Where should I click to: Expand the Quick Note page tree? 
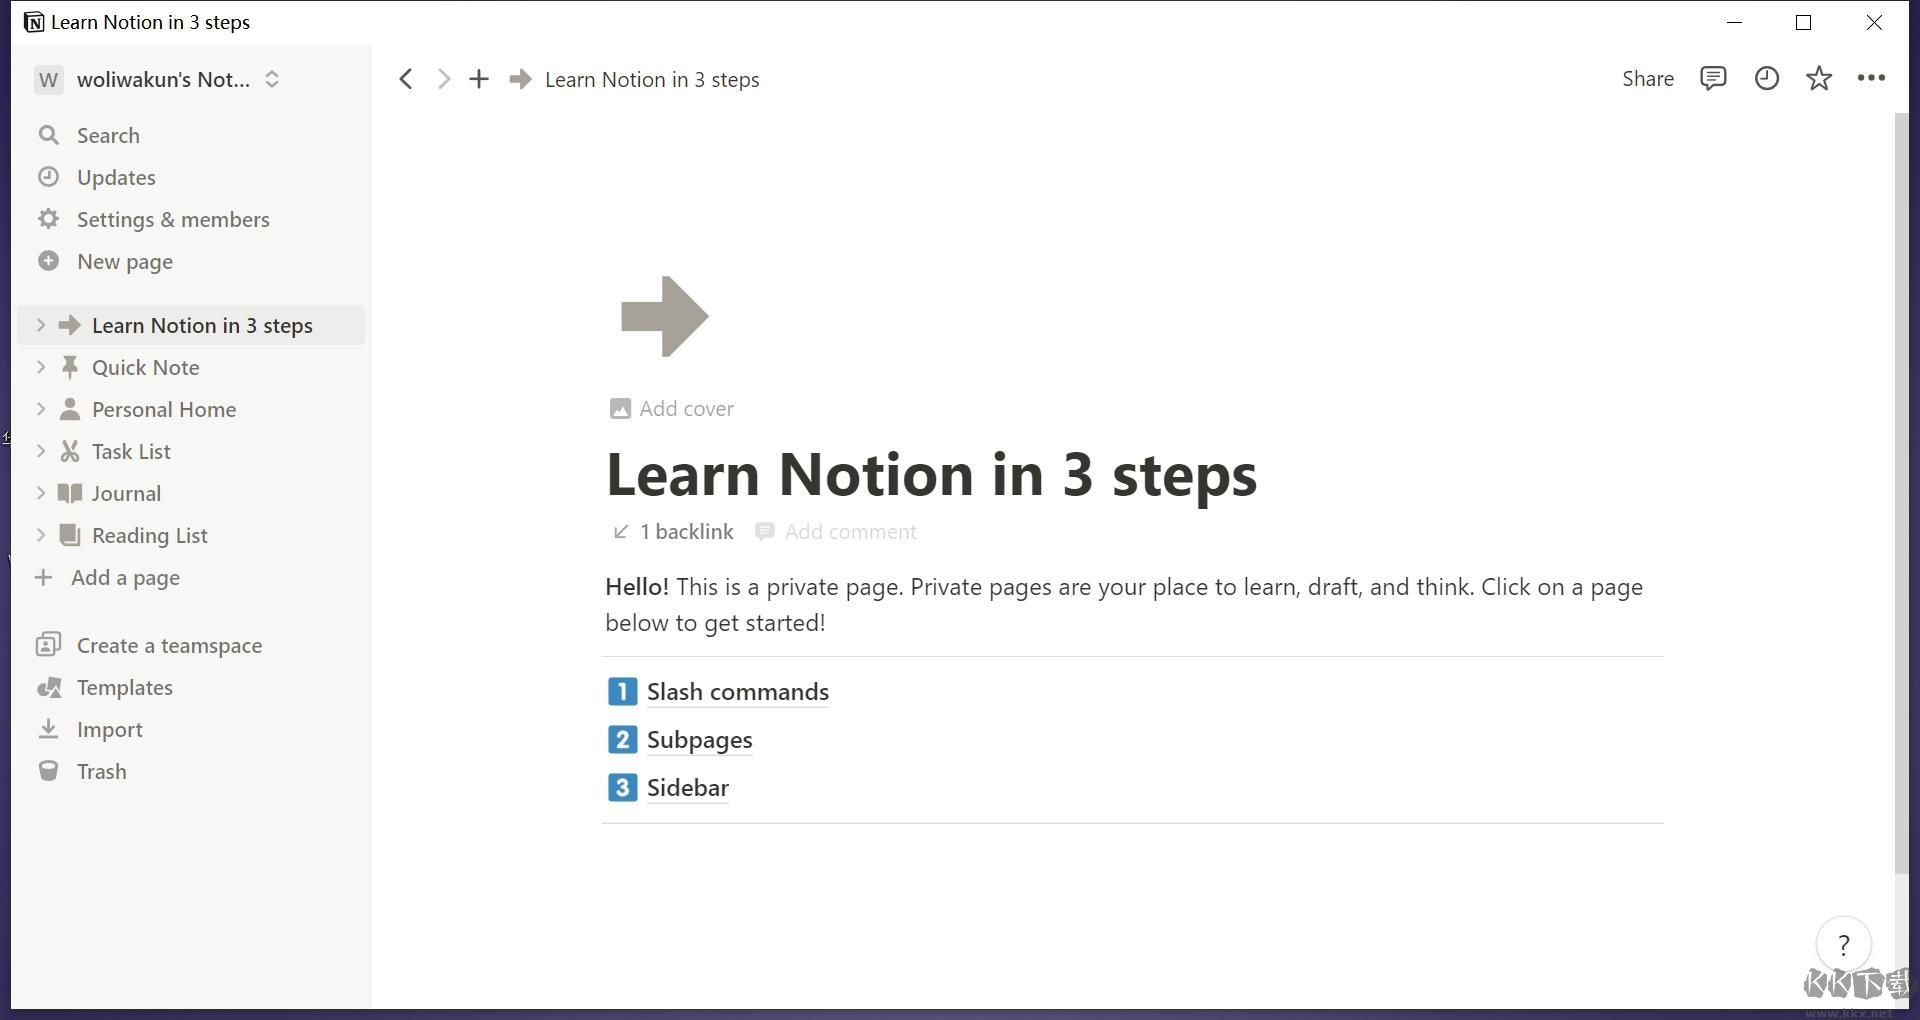pos(41,367)
